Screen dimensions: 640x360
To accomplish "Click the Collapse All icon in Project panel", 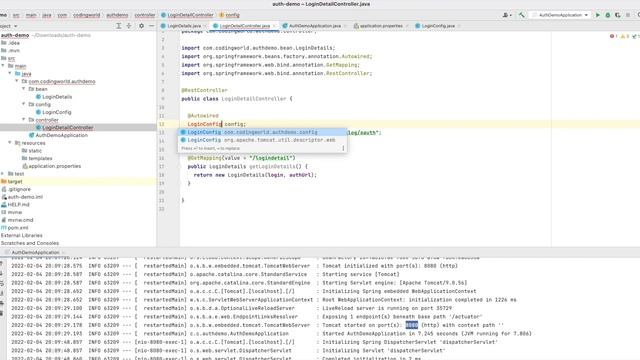I will coord(129,26).
